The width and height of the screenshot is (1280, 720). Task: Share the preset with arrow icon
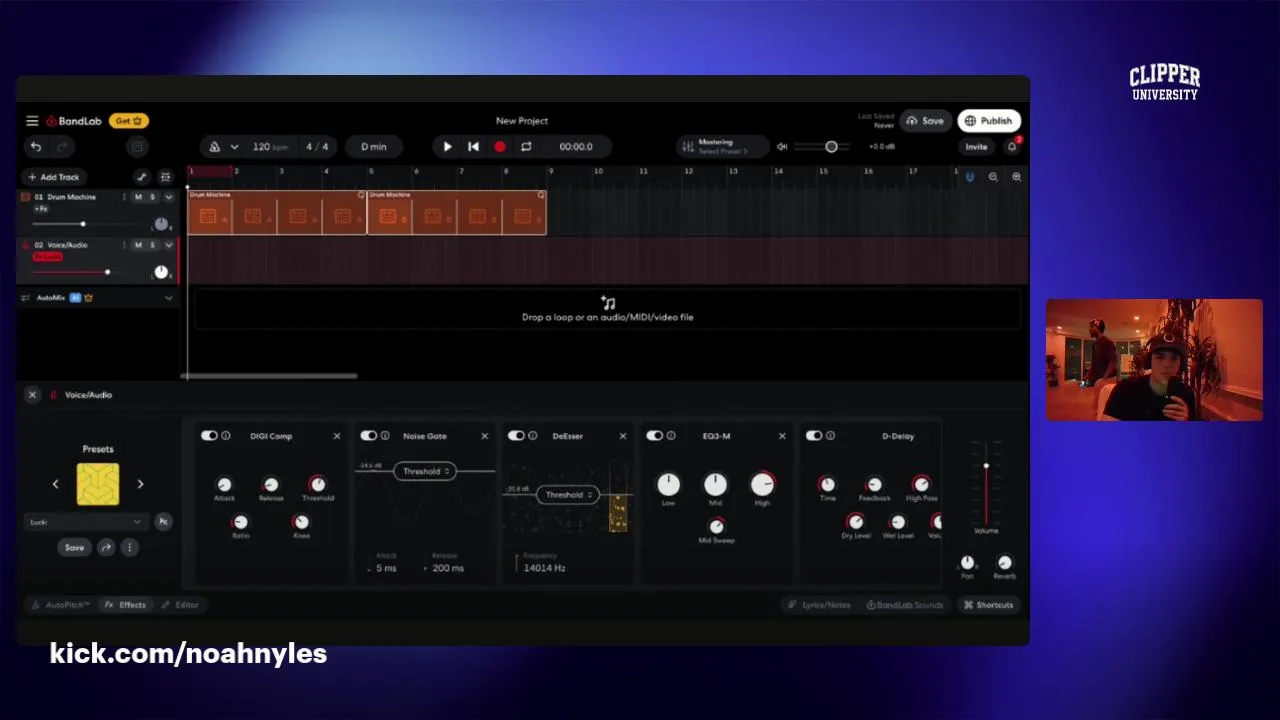click(105, 548)
